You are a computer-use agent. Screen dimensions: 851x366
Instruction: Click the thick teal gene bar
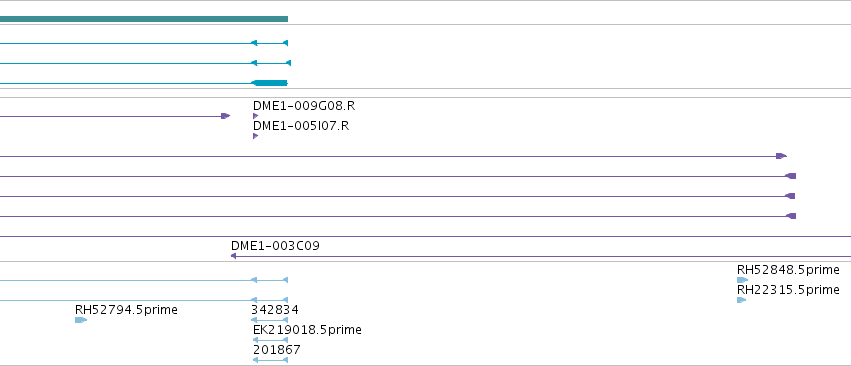coord(144,19)
